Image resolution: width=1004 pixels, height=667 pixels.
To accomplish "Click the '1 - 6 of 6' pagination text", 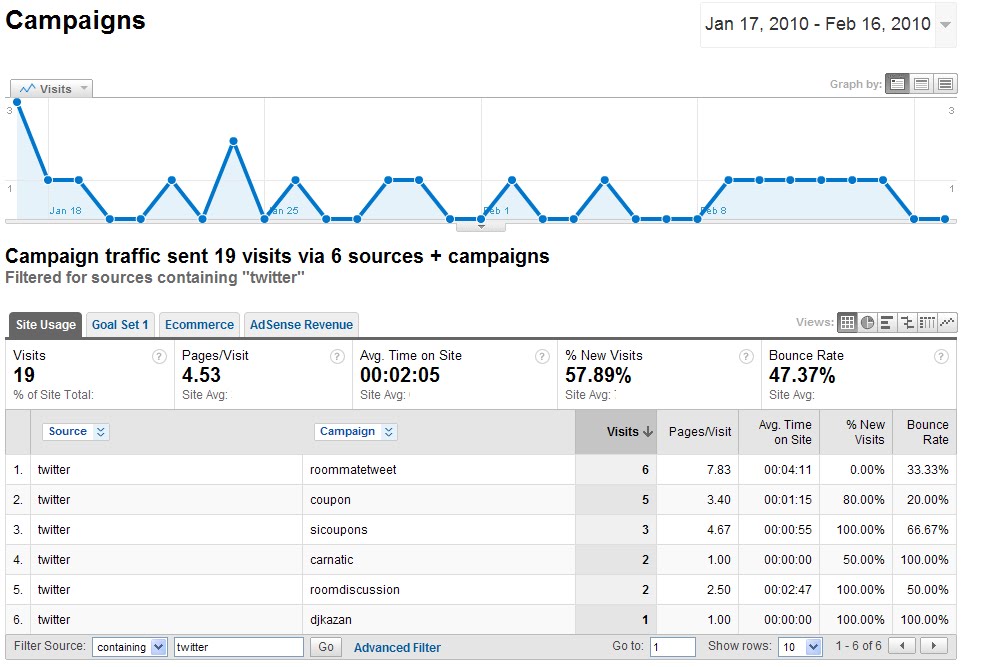I will [859, 646].
